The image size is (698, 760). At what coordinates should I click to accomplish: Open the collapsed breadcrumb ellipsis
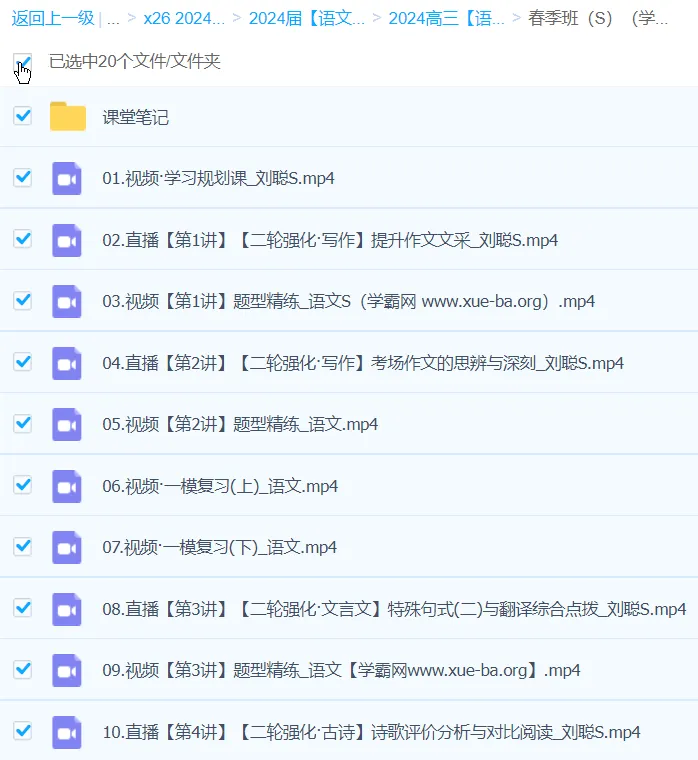coord(113,19)
